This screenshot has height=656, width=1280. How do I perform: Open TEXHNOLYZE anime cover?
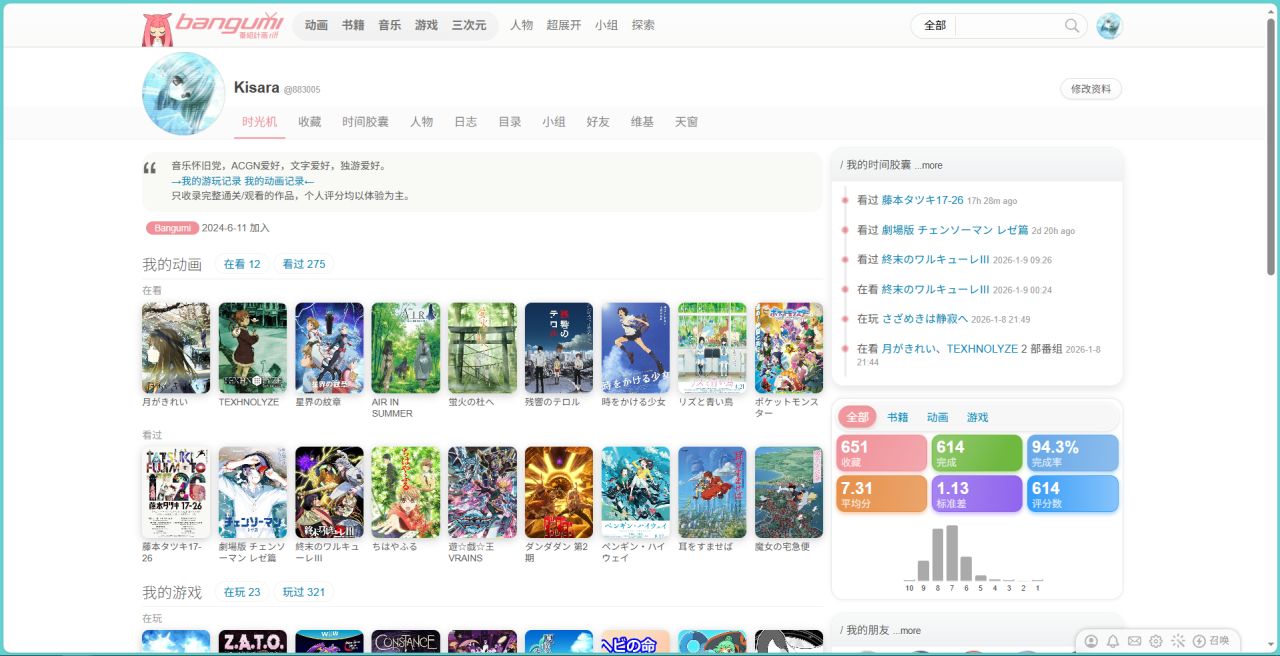tap(253, 348)
